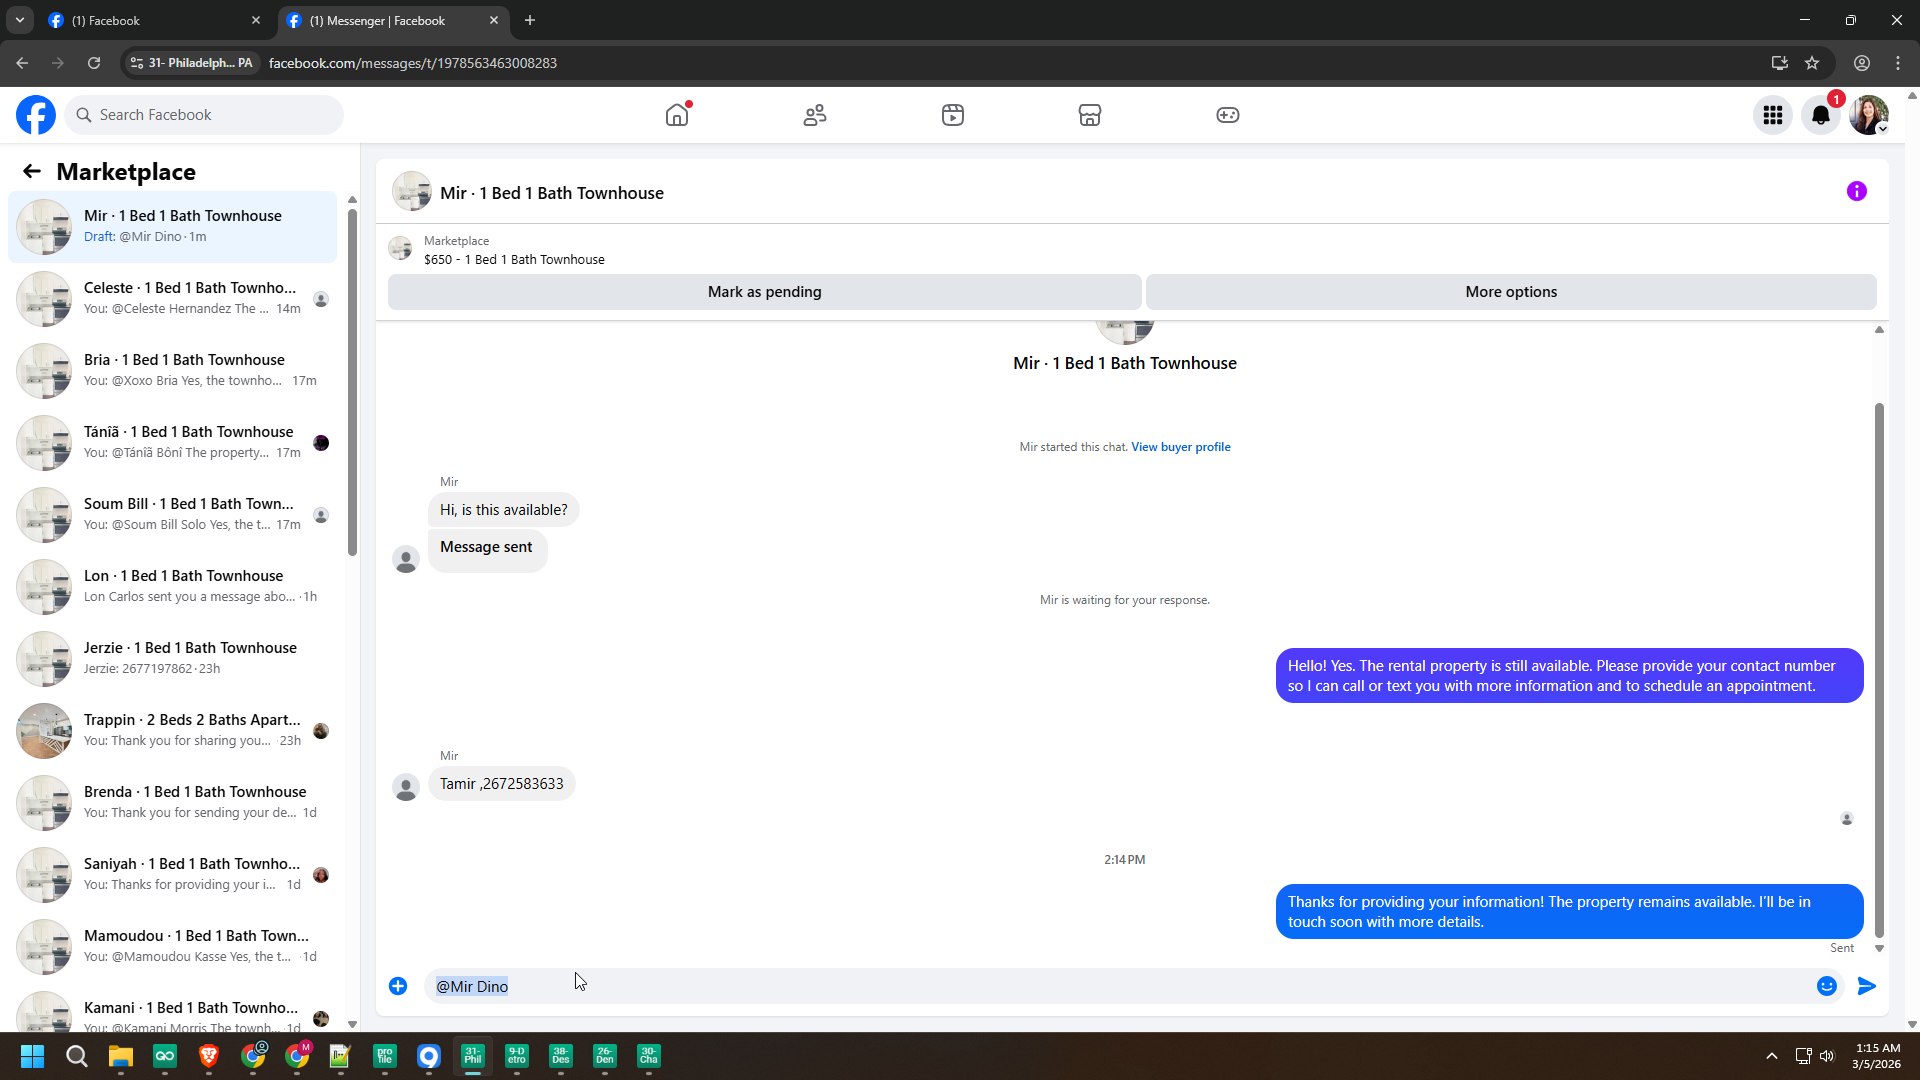The image size is (1920, 1080).
Task: Choose an emoji in the message composer
Action: pyautogui.click(x=1827, y=986)
